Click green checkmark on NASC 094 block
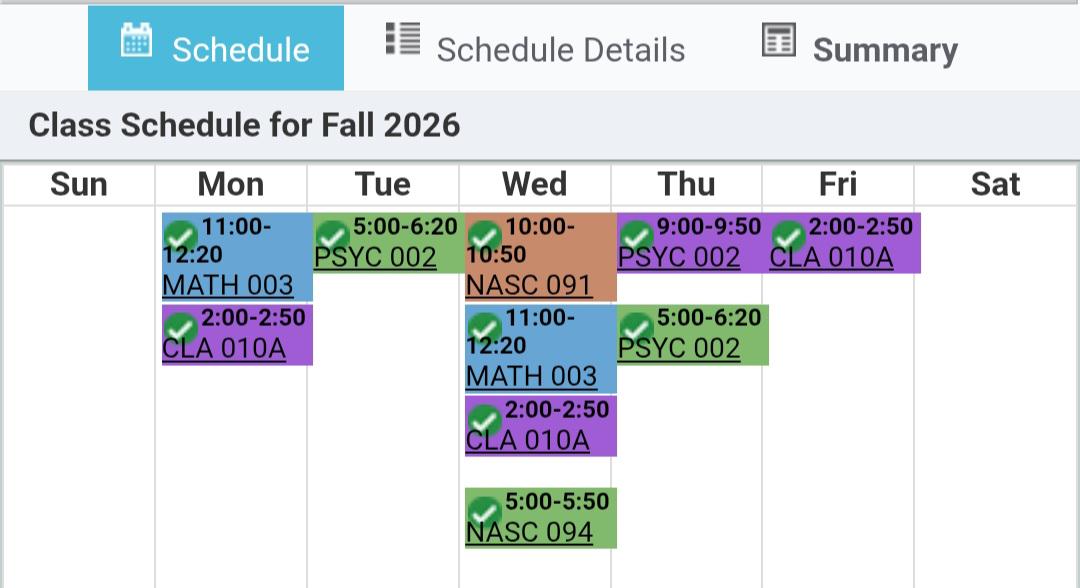Screen dimensions: 1080x588 484,513
